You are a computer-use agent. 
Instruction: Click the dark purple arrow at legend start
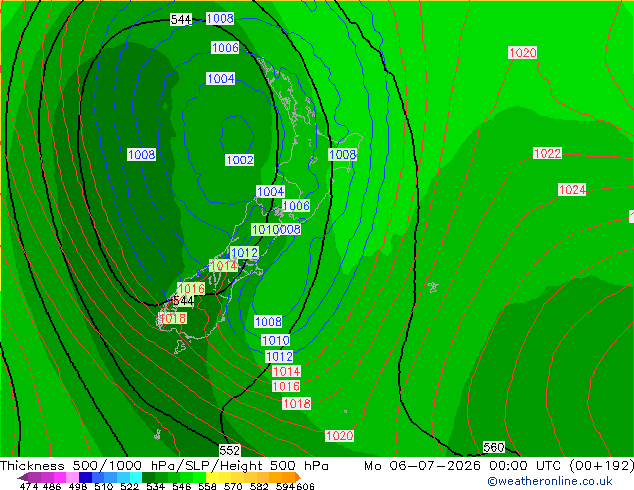tap(22, 477)
